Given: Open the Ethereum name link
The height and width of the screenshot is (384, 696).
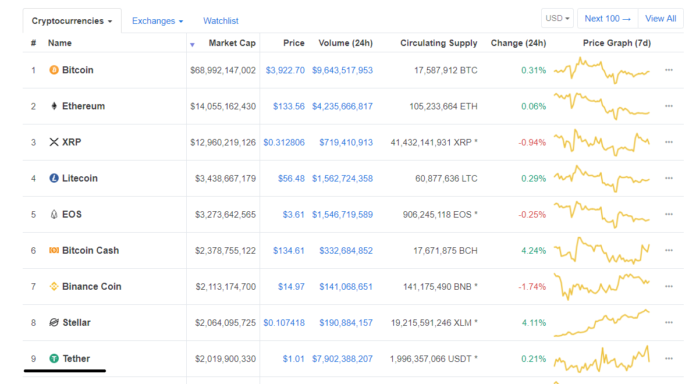Looking at the screenshot, I should (83, 106).
